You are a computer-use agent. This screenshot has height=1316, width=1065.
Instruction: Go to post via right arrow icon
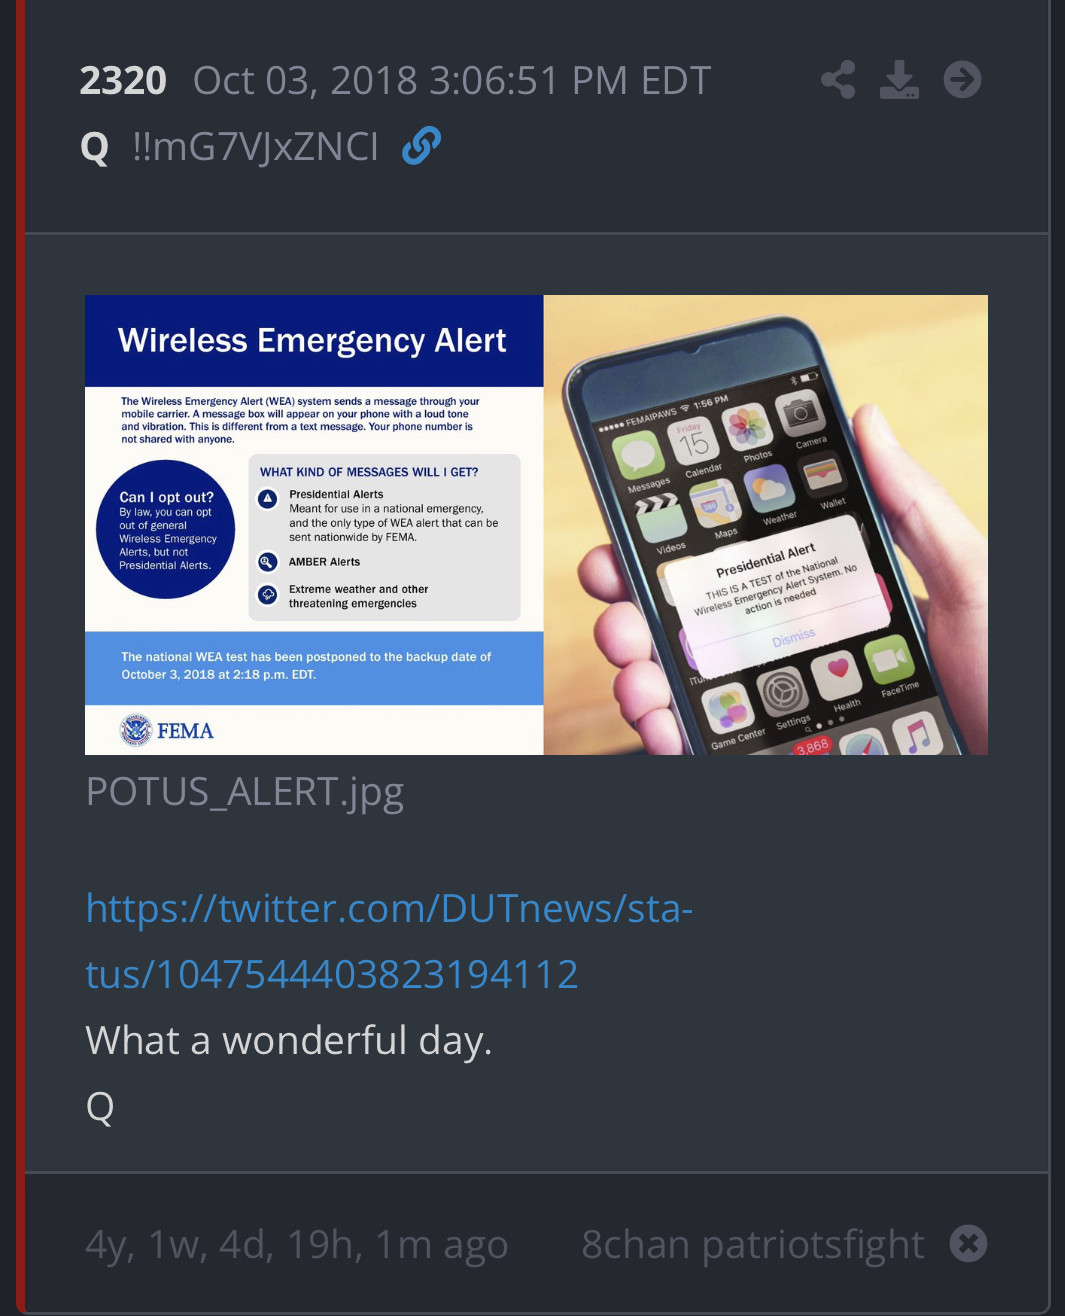click(963, 80)
